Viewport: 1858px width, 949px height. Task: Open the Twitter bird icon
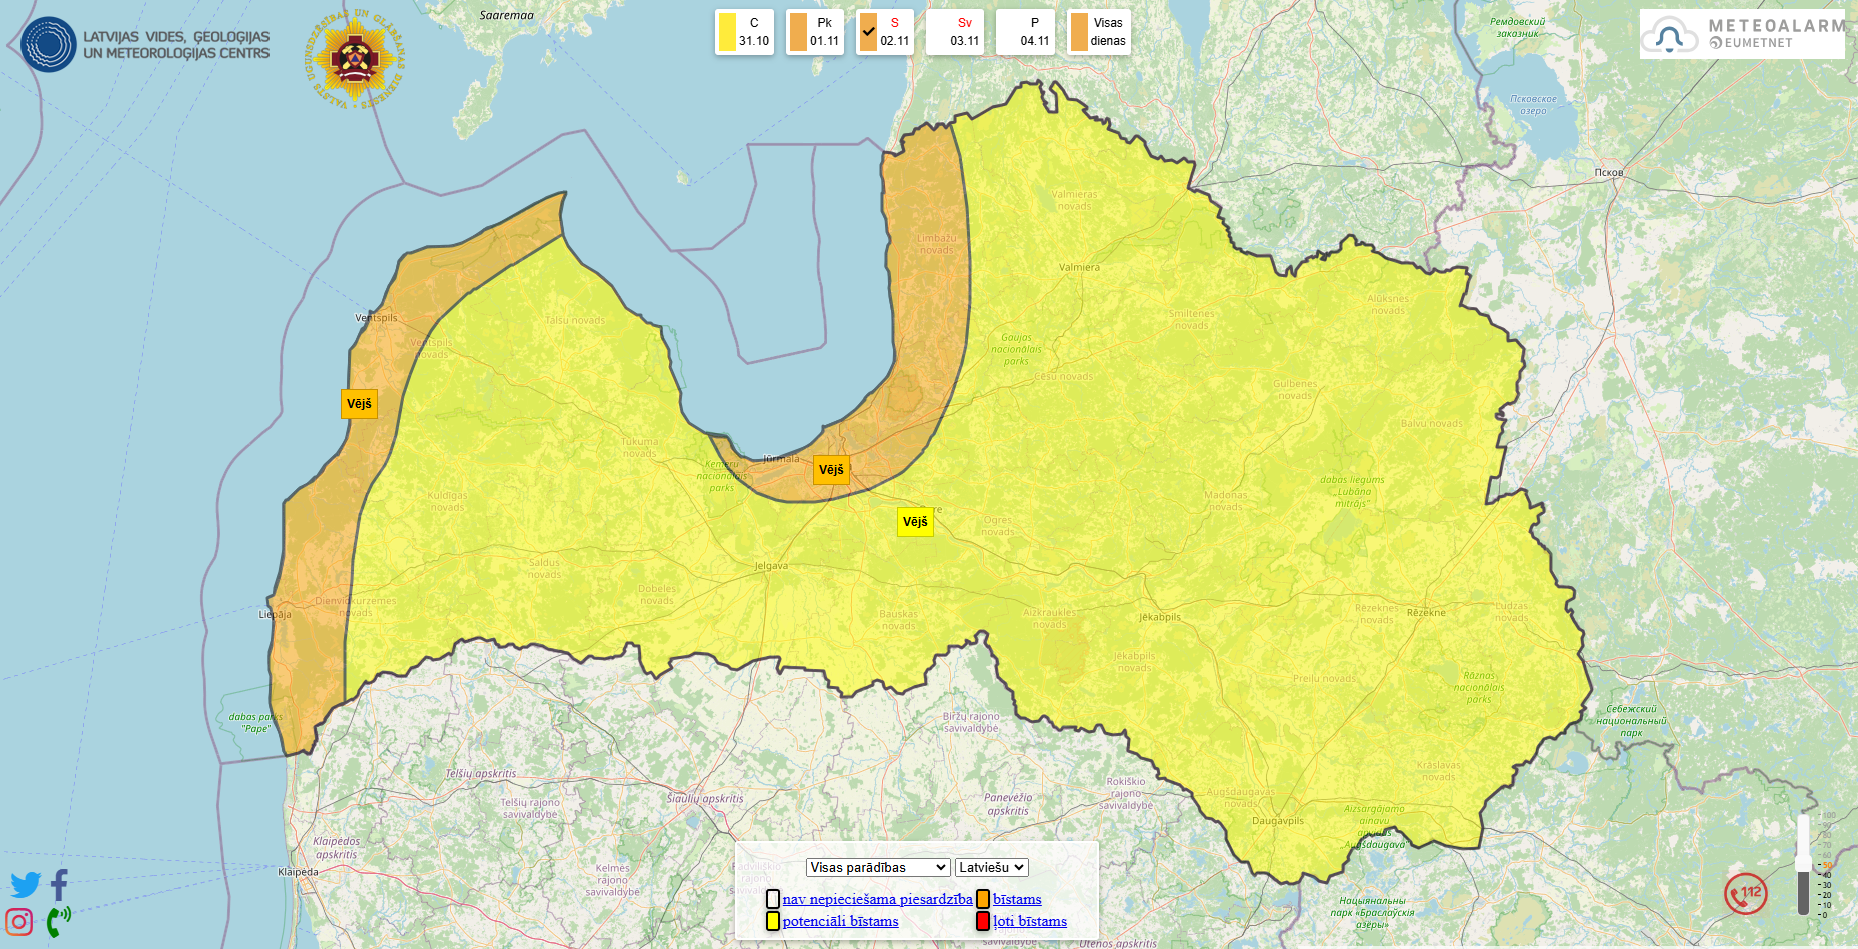coord(25,885)
